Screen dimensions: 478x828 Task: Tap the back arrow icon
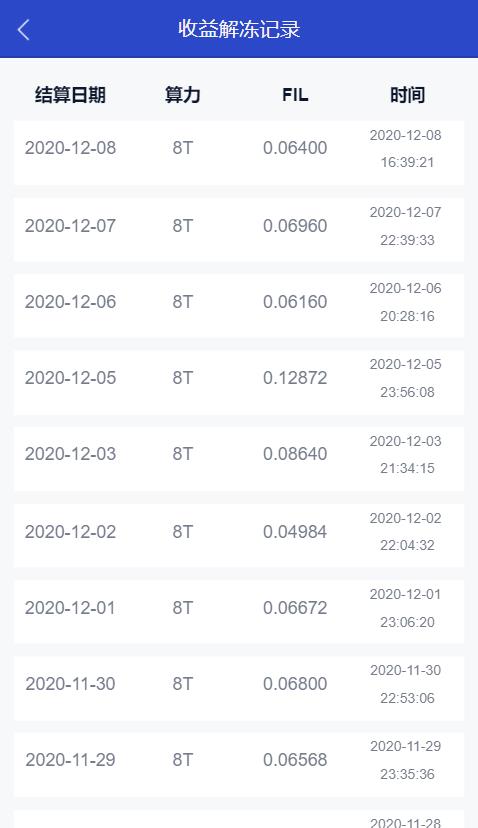23,30
